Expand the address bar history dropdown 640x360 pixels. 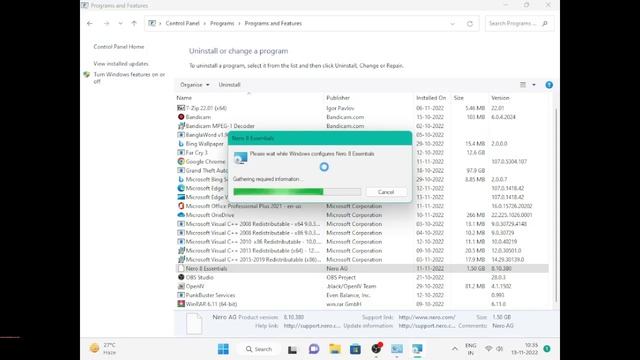[x=452, y=24]
